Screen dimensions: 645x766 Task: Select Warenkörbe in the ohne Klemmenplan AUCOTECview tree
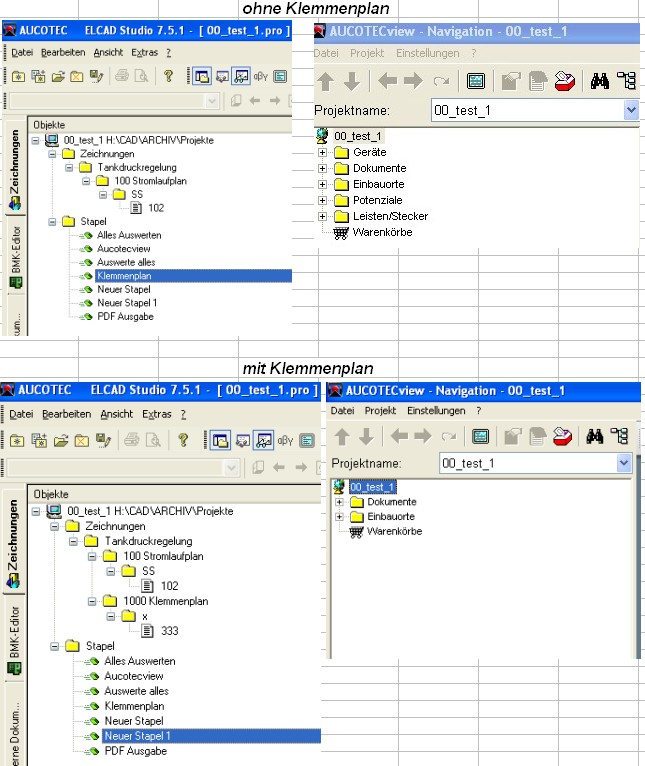pyautogui.click(x=383, y=232)
